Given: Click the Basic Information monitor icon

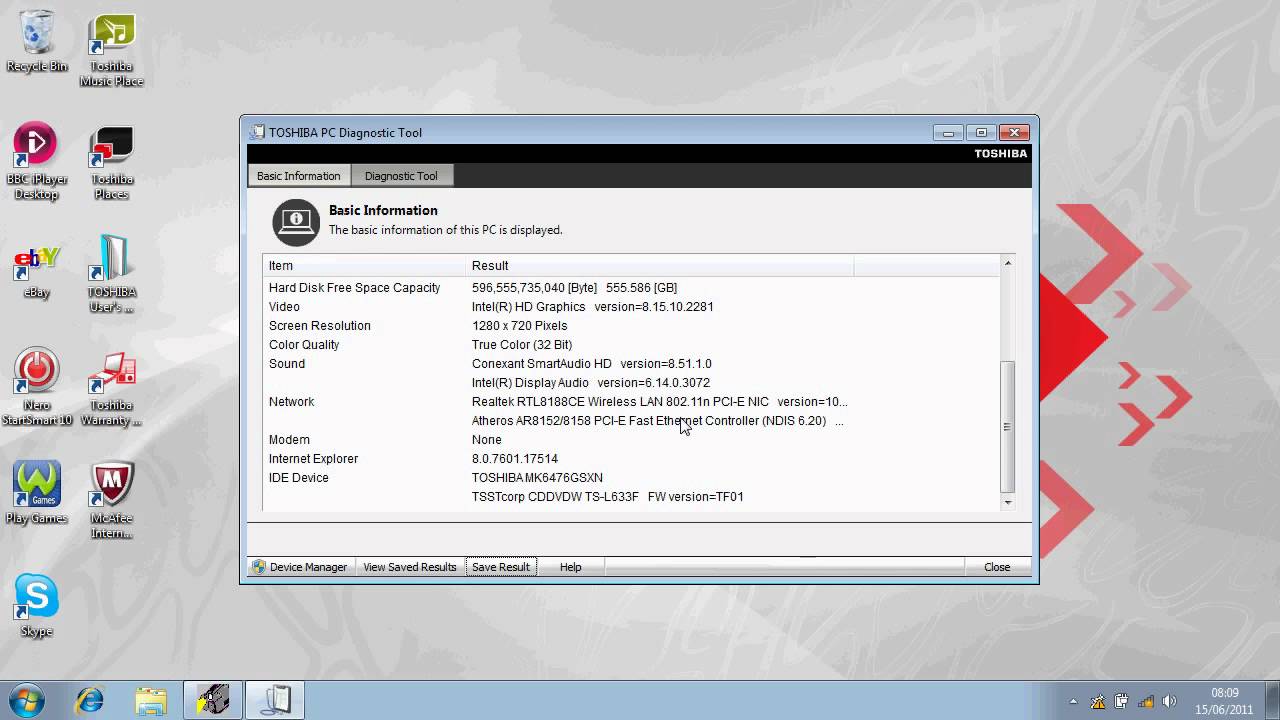Looking at the screenshot, I should (x=296, y=221).
